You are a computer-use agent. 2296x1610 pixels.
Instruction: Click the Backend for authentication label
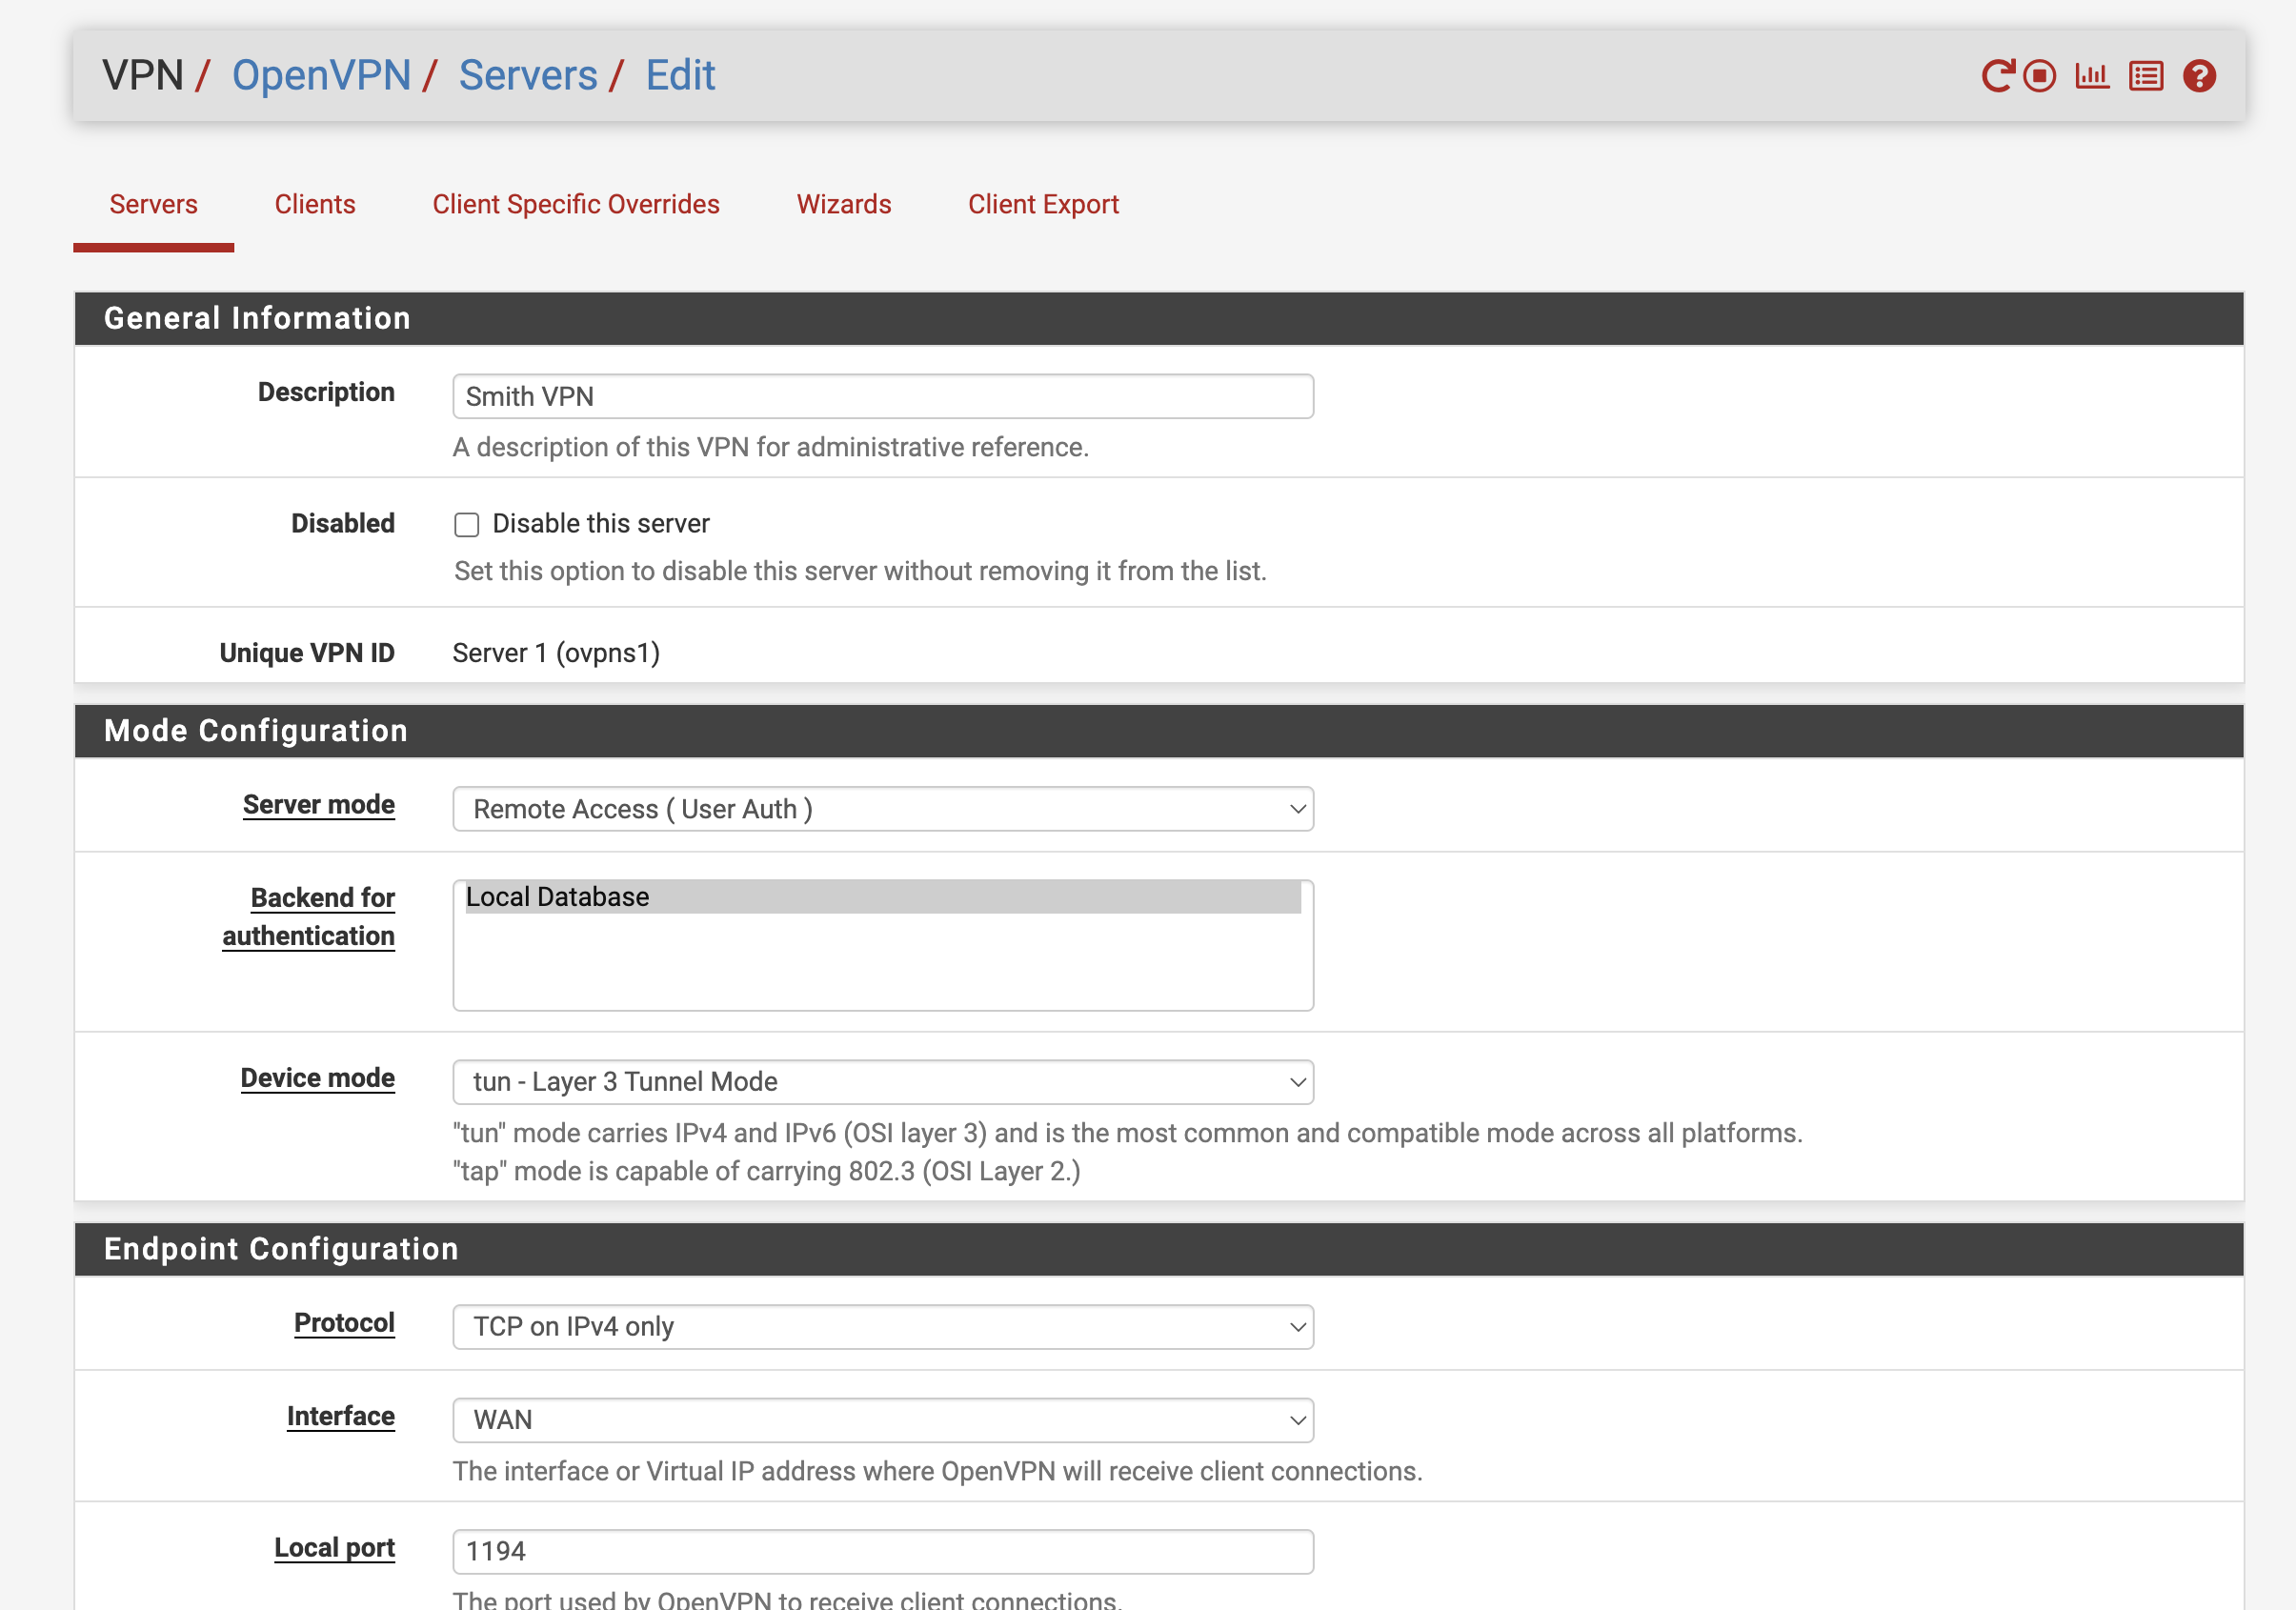309,917
